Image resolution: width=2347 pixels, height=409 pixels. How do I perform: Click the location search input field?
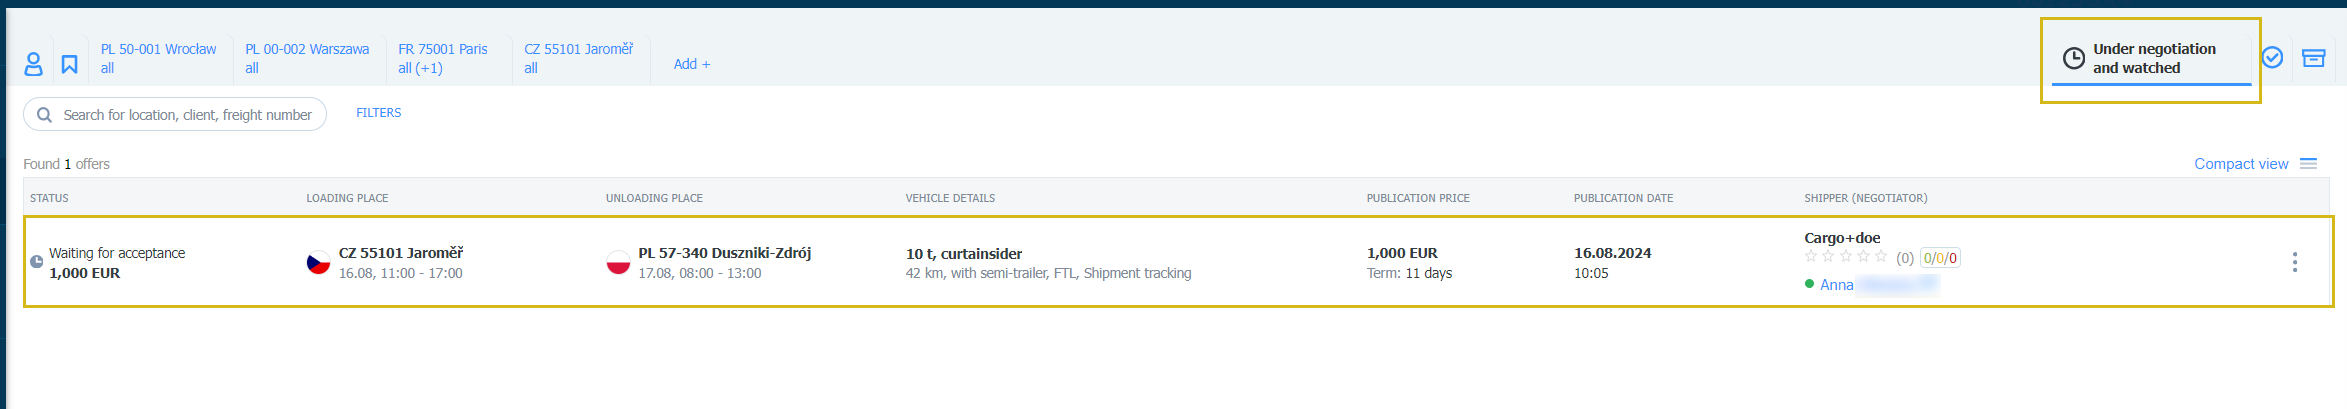point(175,114)
